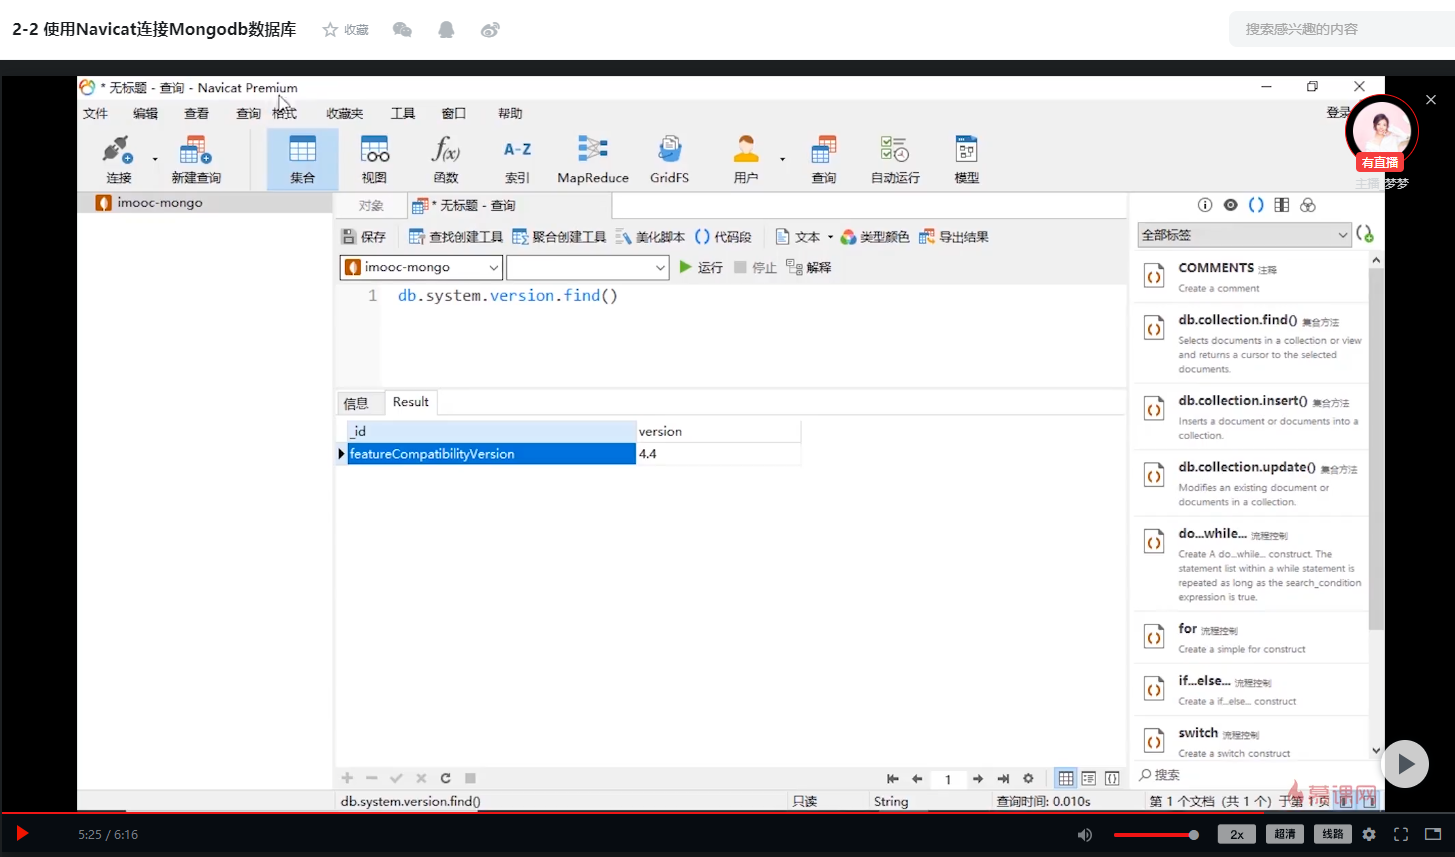Insert the db.collection.find() snippet

click(1251, 343)
